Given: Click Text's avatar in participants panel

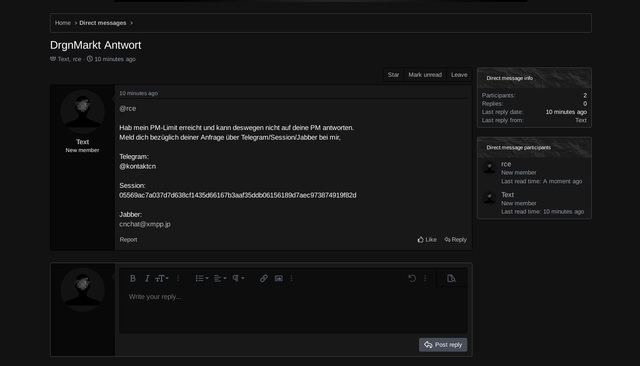Looking at the screenshot, I should pos(489,198).
